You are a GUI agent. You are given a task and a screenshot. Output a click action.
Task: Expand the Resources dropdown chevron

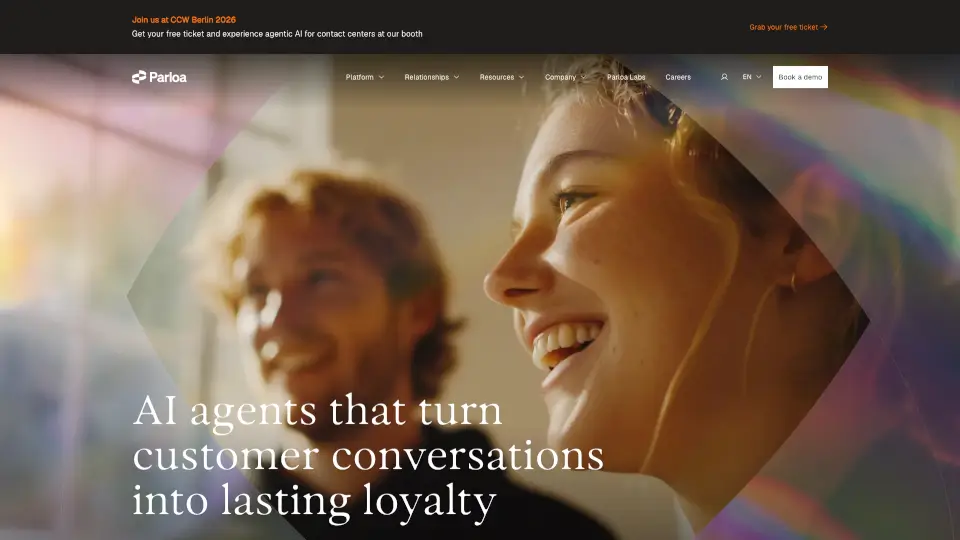click(x=522, y=77)
